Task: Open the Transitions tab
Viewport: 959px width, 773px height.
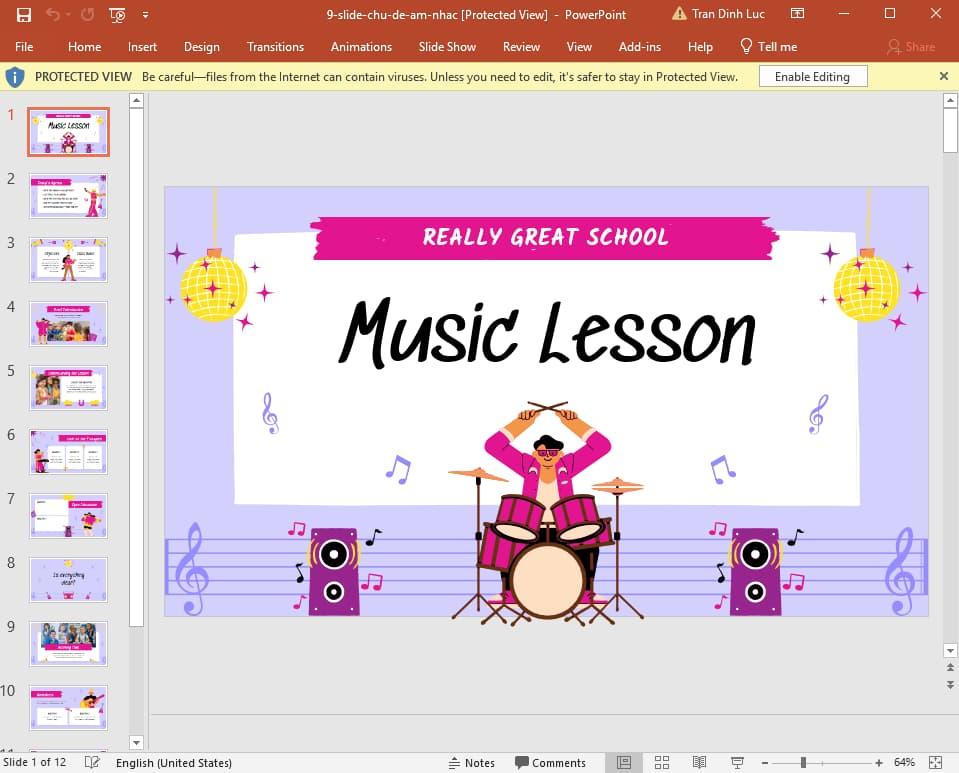Action: 275,47
